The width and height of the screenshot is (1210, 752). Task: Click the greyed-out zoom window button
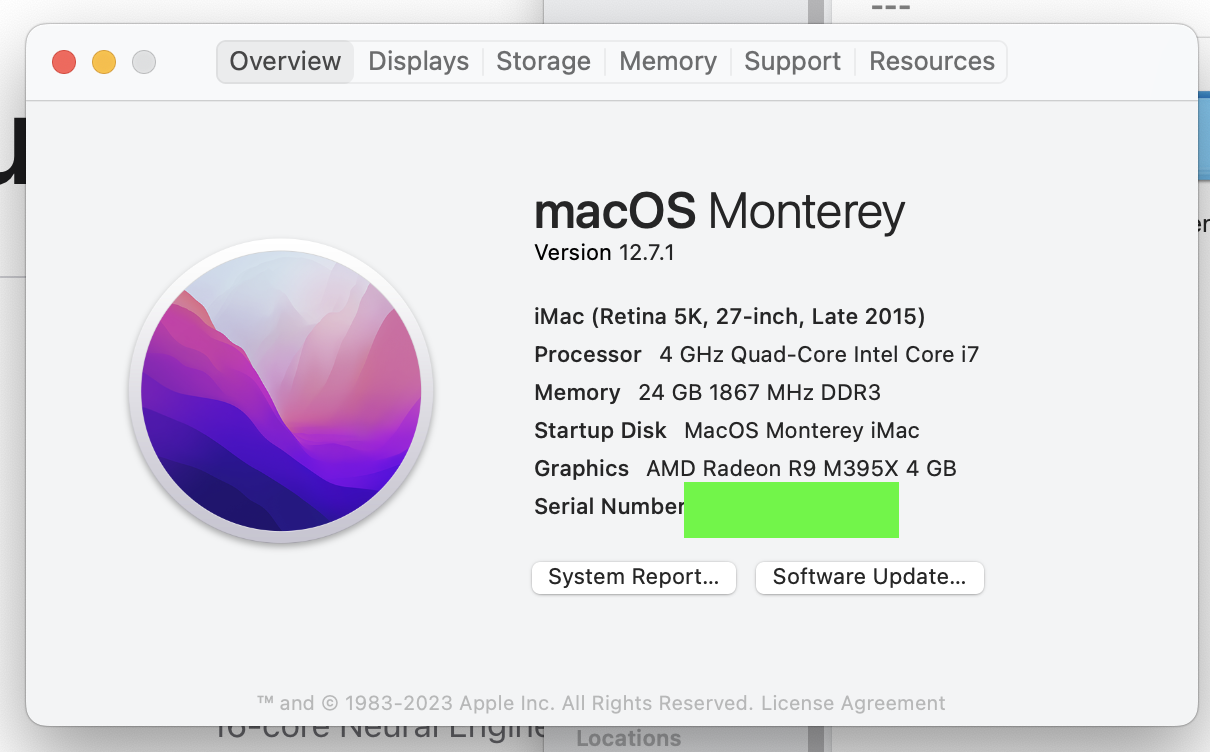tap(144, 62)
